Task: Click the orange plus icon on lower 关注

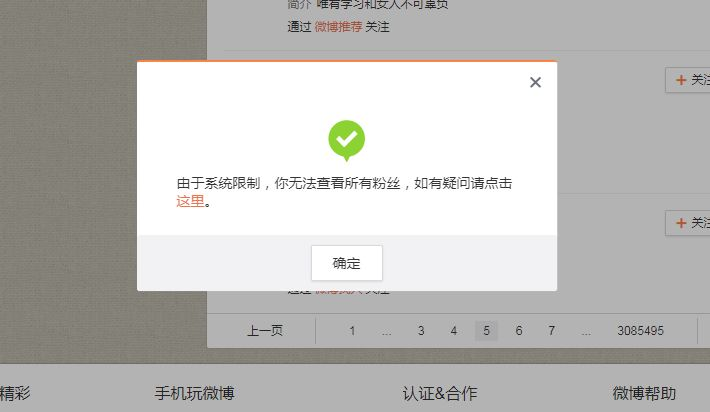Action: coord(681,223)
